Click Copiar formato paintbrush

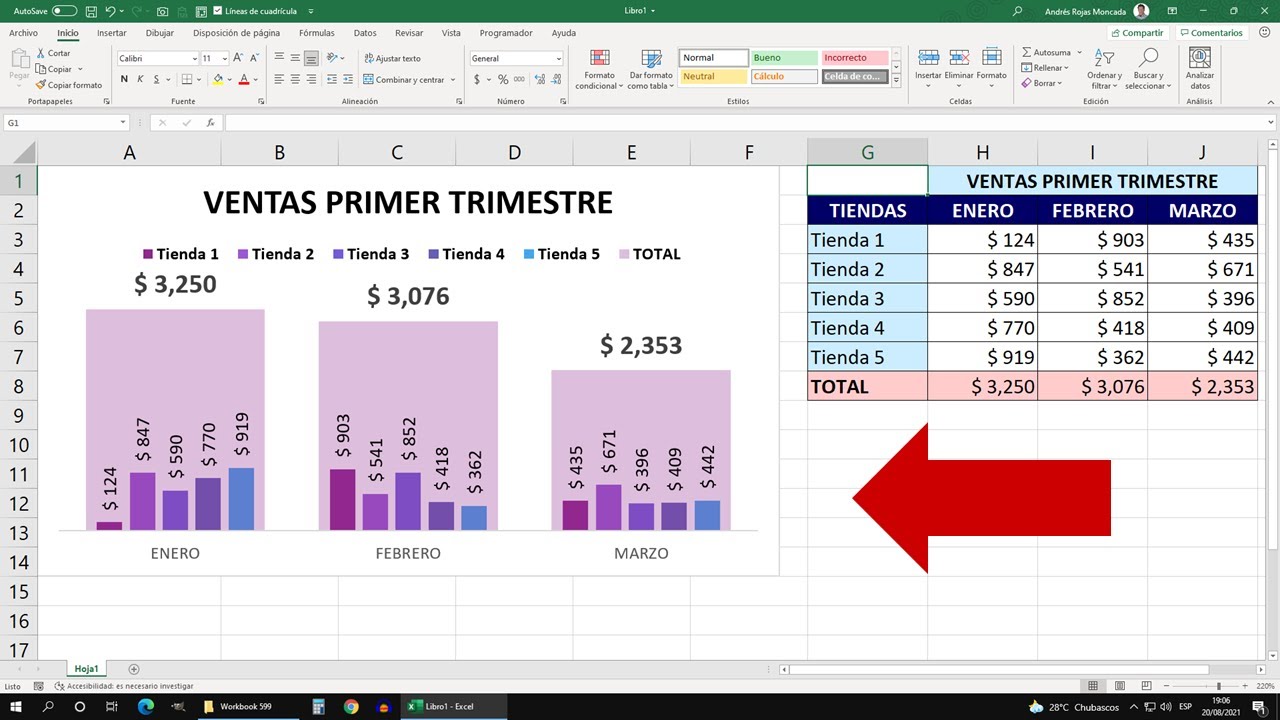coord(68,85)
